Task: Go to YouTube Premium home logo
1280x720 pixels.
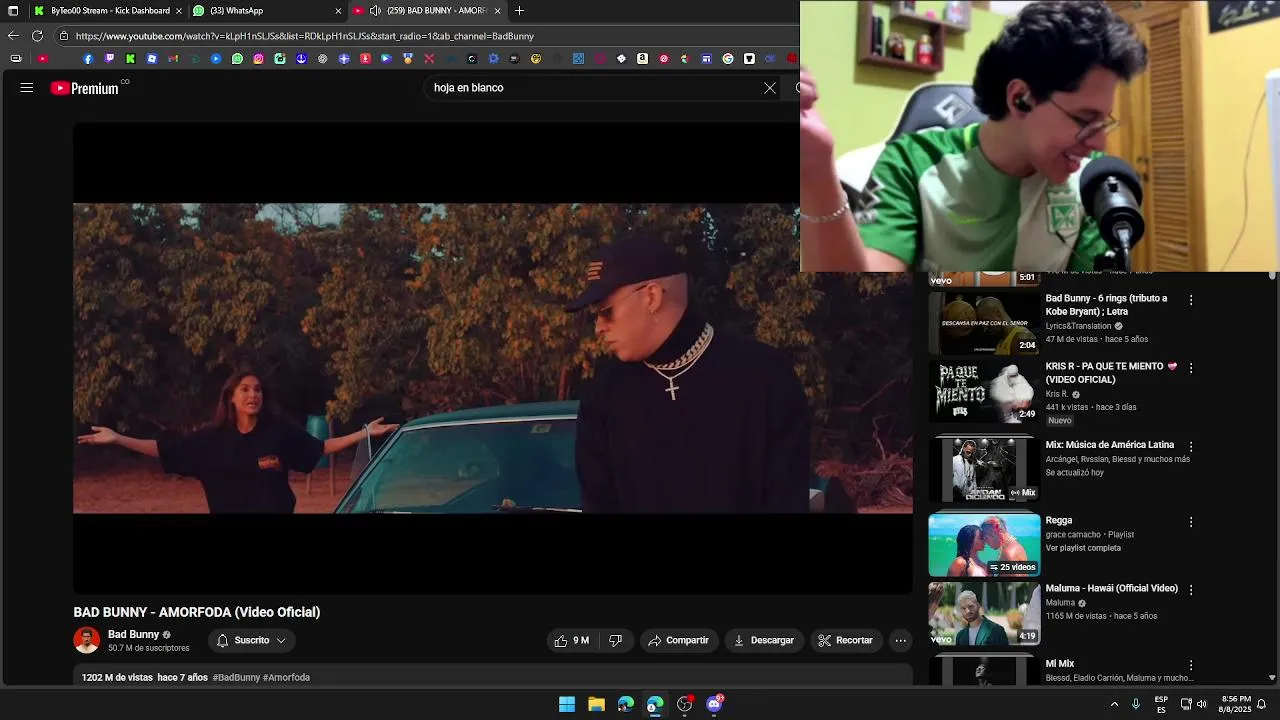Action: (x=85, y=88)
